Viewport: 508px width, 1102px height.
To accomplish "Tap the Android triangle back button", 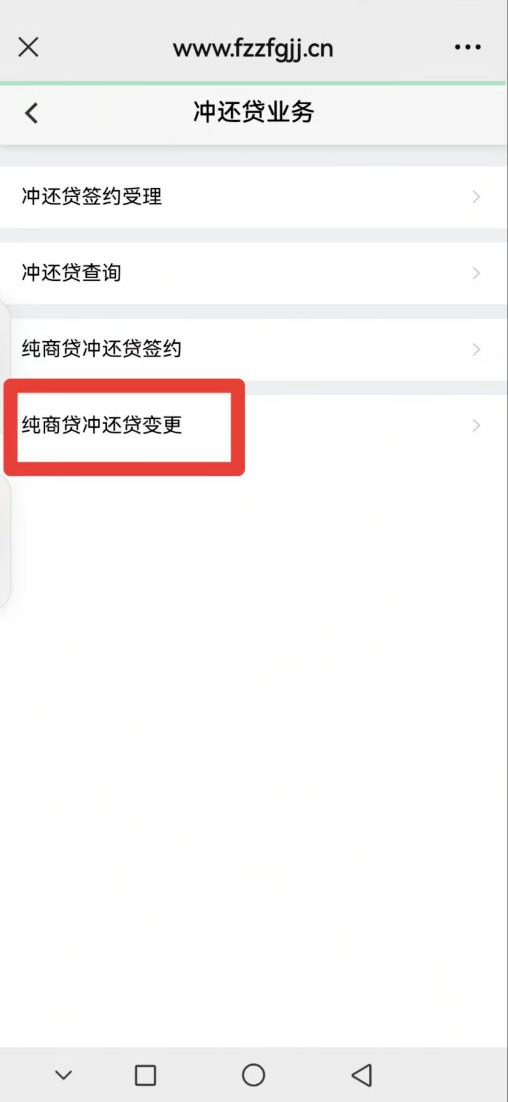I will (361, 1075).
